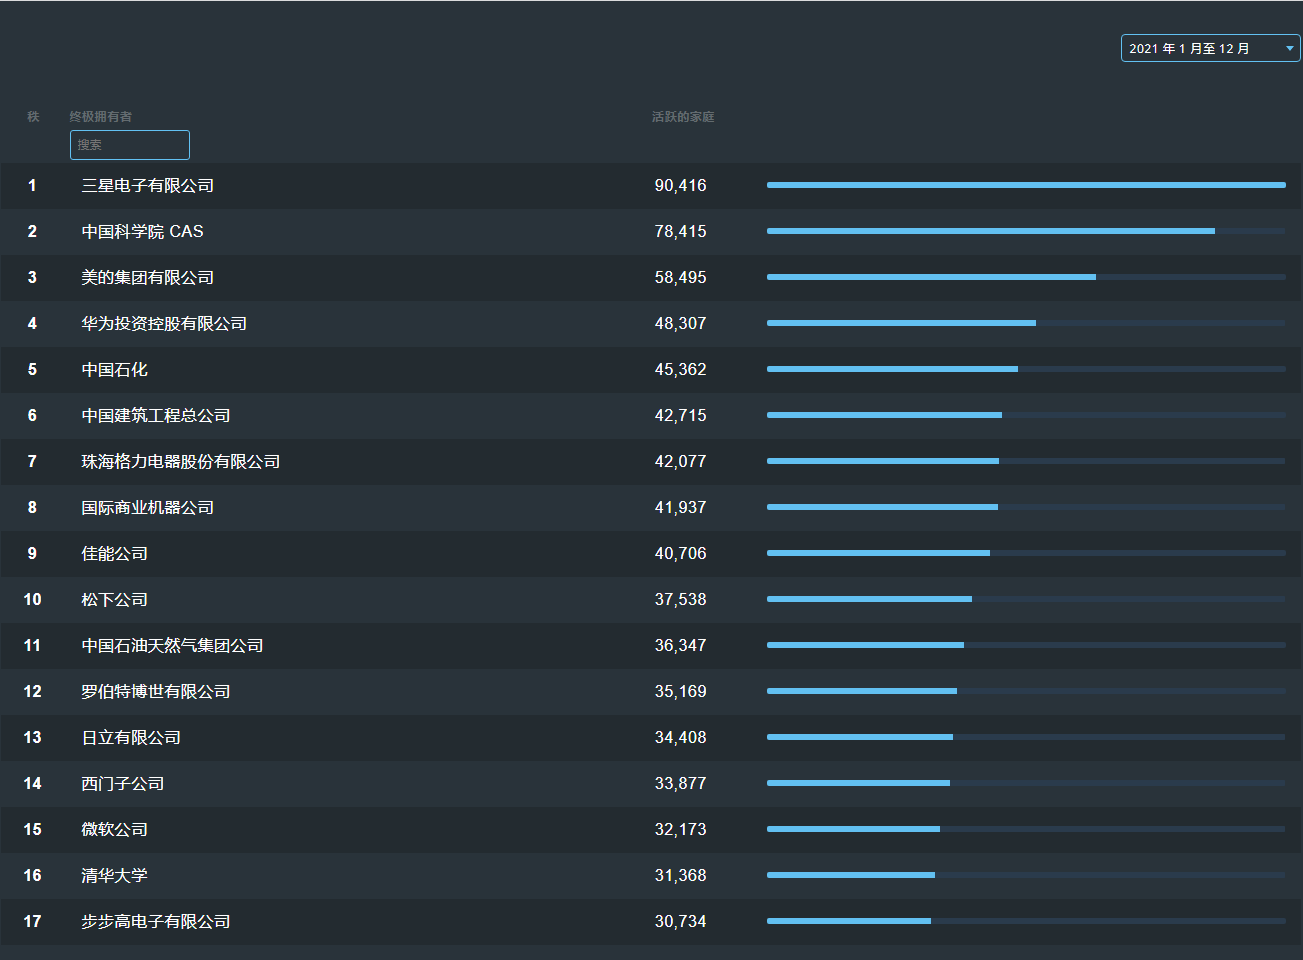Click the 秩 rank column header

click(33, 117)
